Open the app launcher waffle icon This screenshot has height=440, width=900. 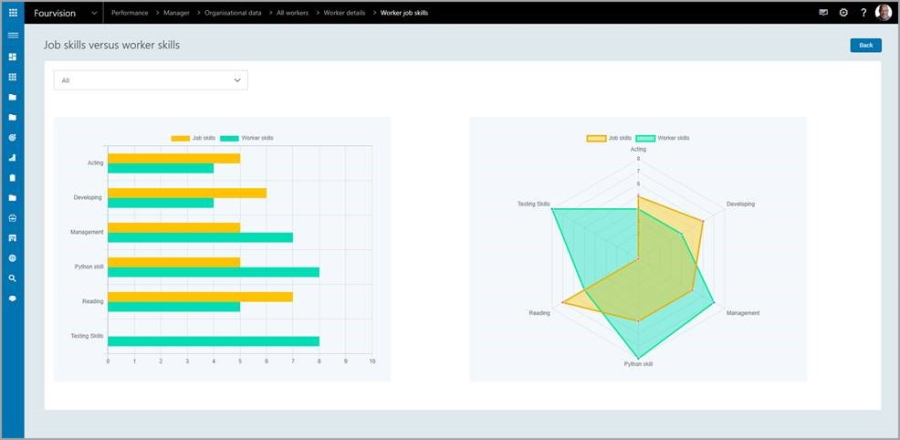pyautogui.click(x=13, y=13)
